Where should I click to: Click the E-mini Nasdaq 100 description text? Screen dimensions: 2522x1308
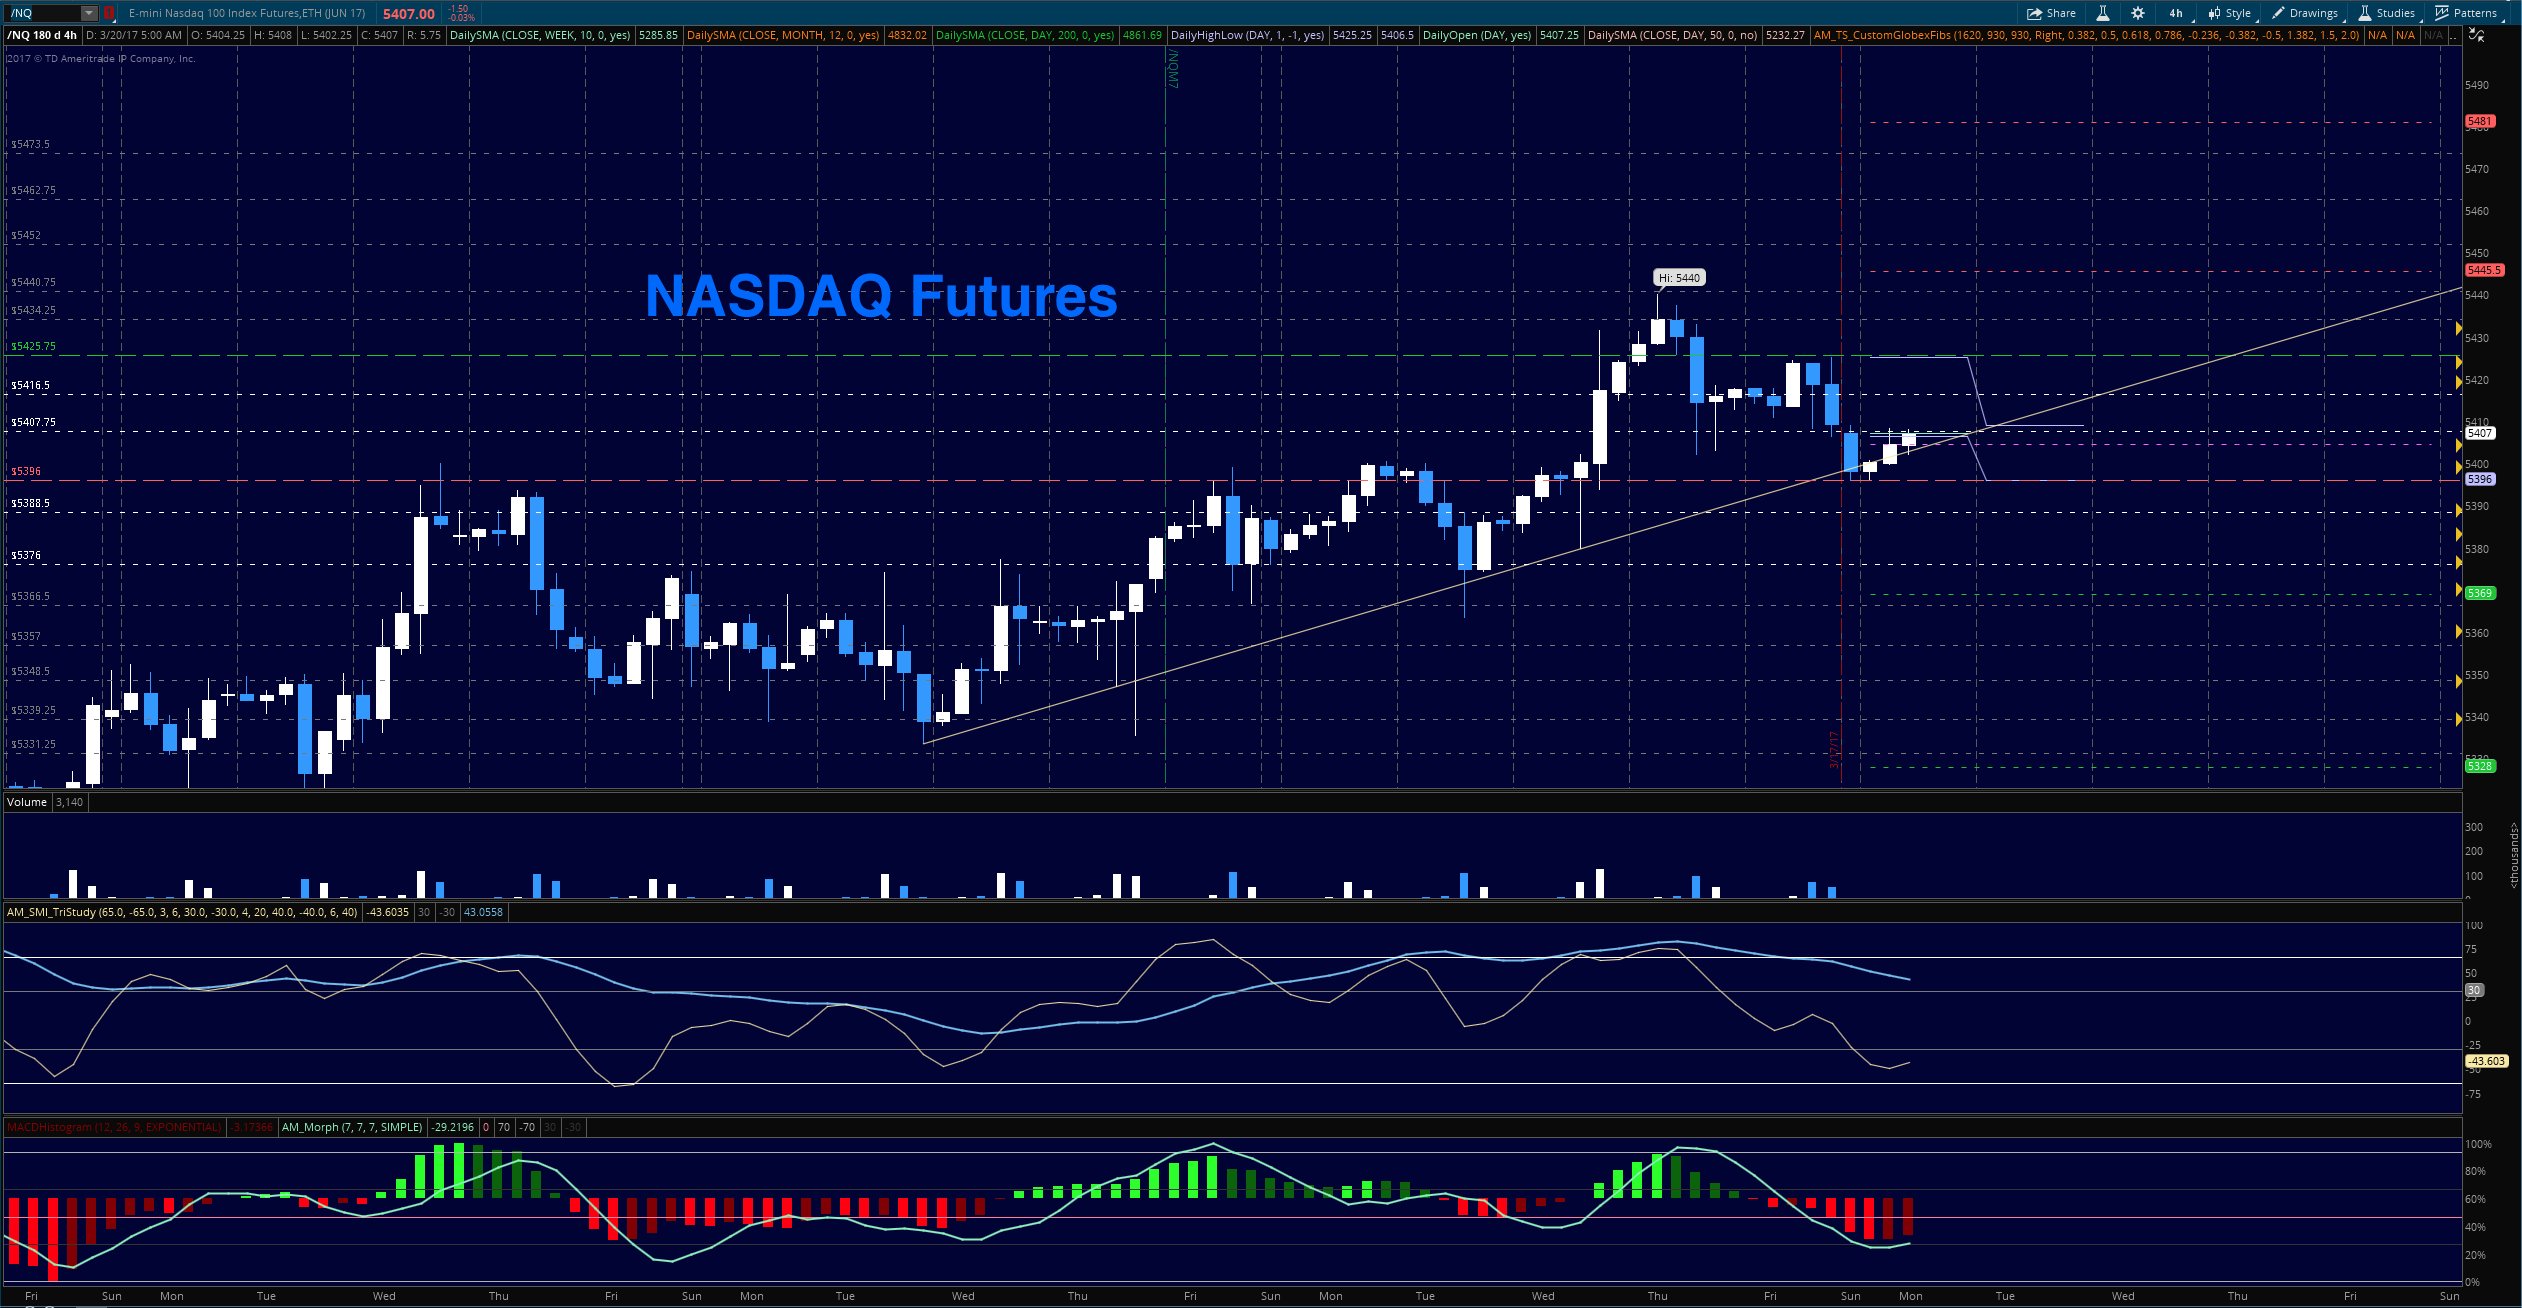coord(247,13)
